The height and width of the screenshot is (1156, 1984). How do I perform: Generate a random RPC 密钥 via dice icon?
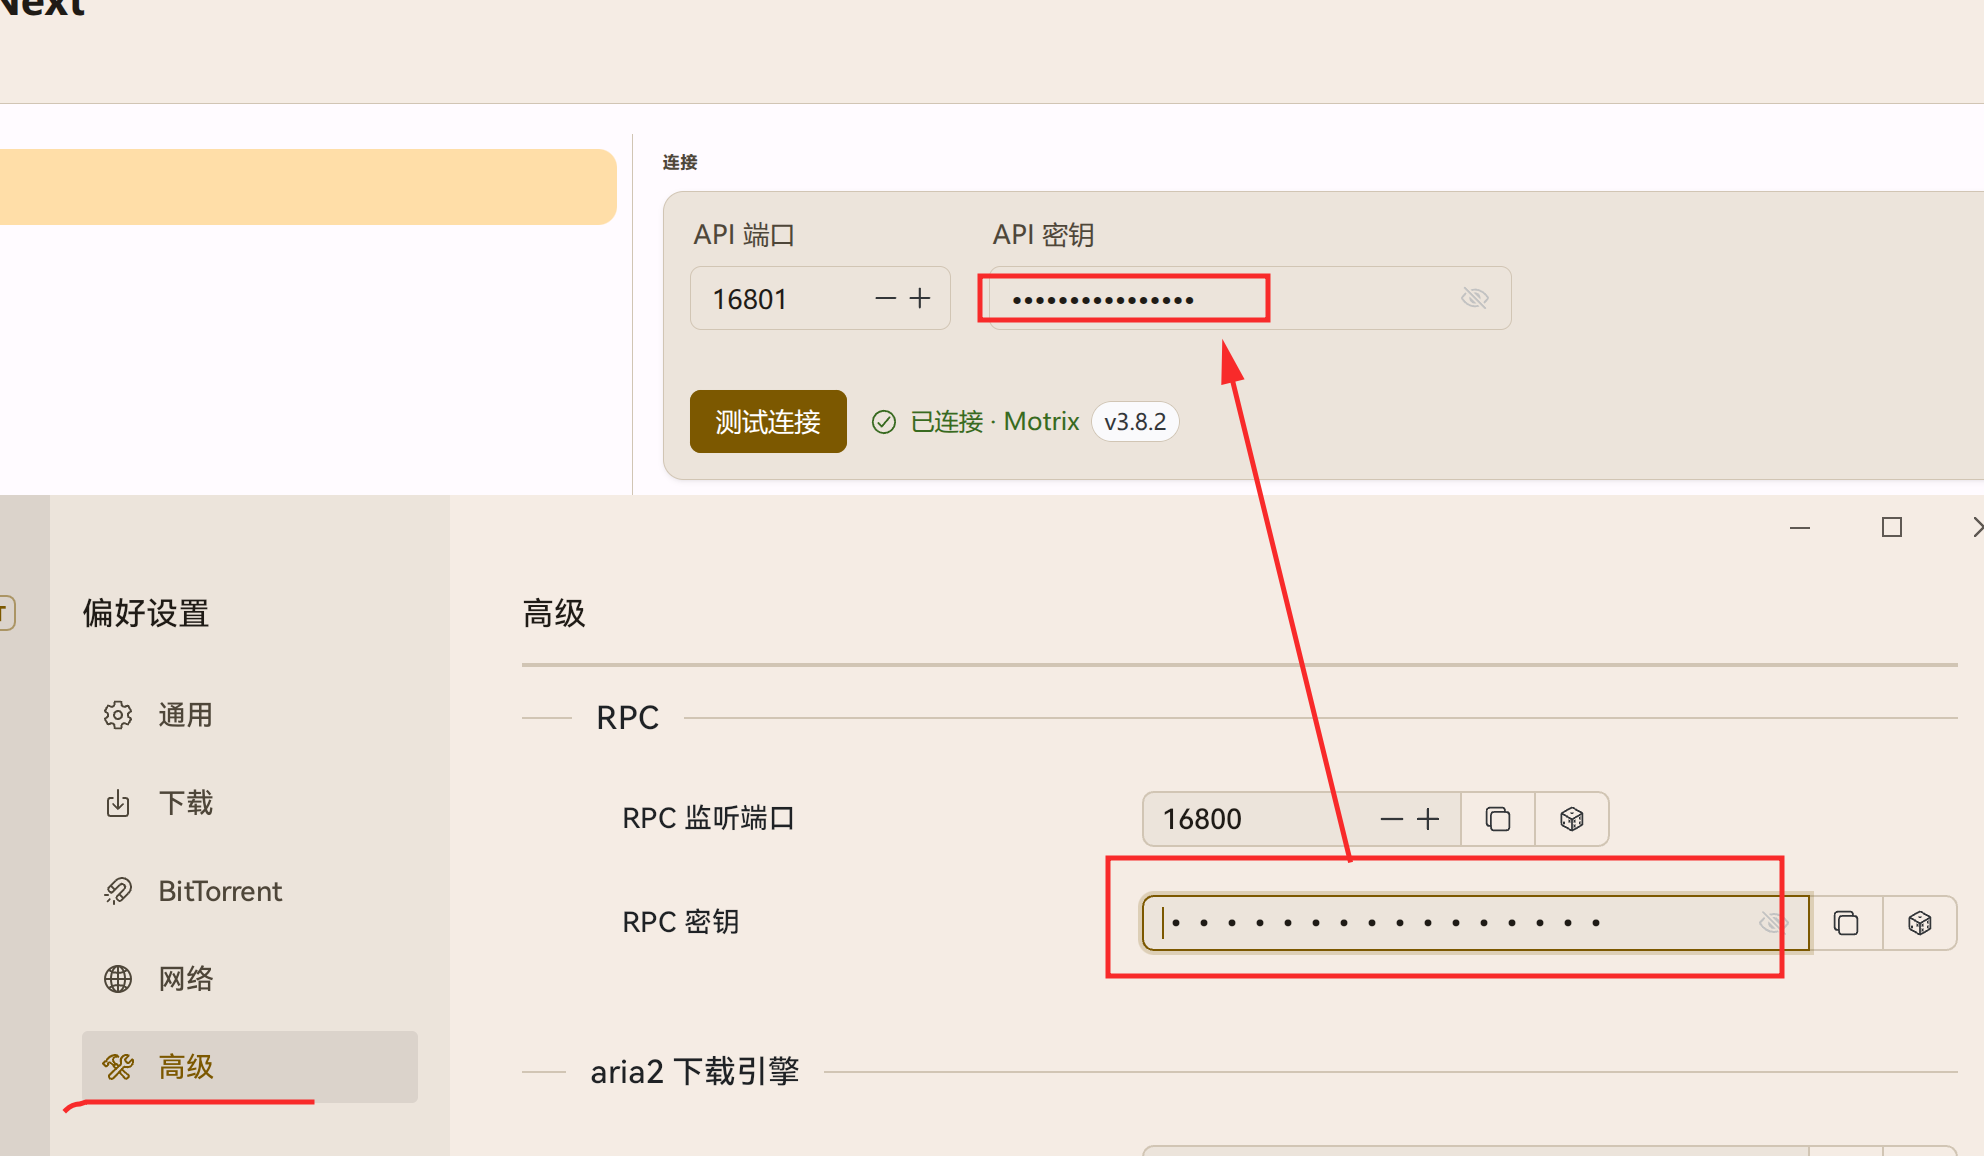1919,922
